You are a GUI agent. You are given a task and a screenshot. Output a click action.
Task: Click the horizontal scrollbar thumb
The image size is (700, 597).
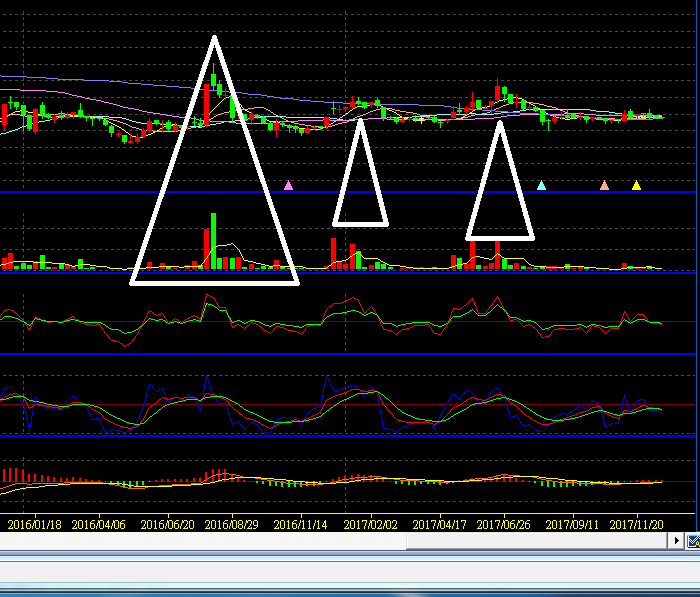pos(538,541)
